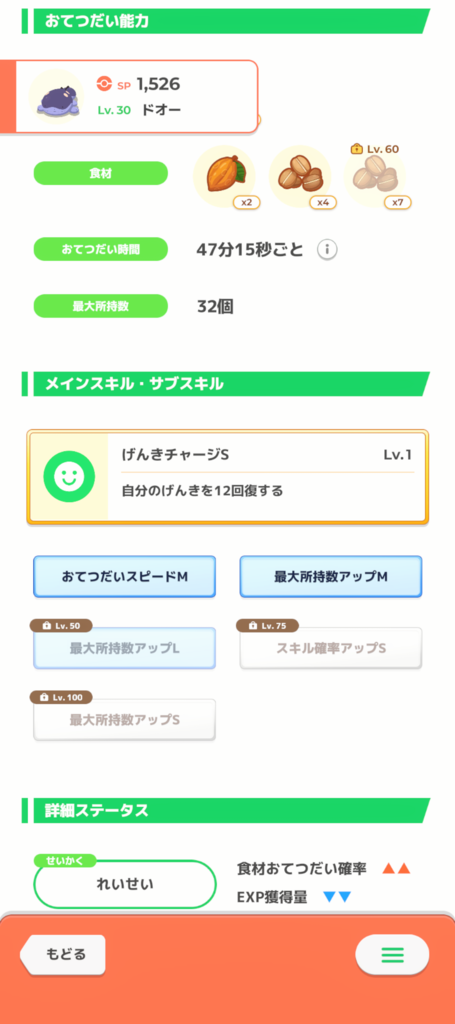Image resolution: width=455 pixels, height=1024 pixels.
Task: Tap the ドオー Pokémon portrait
Action: (x=57, y=97)
